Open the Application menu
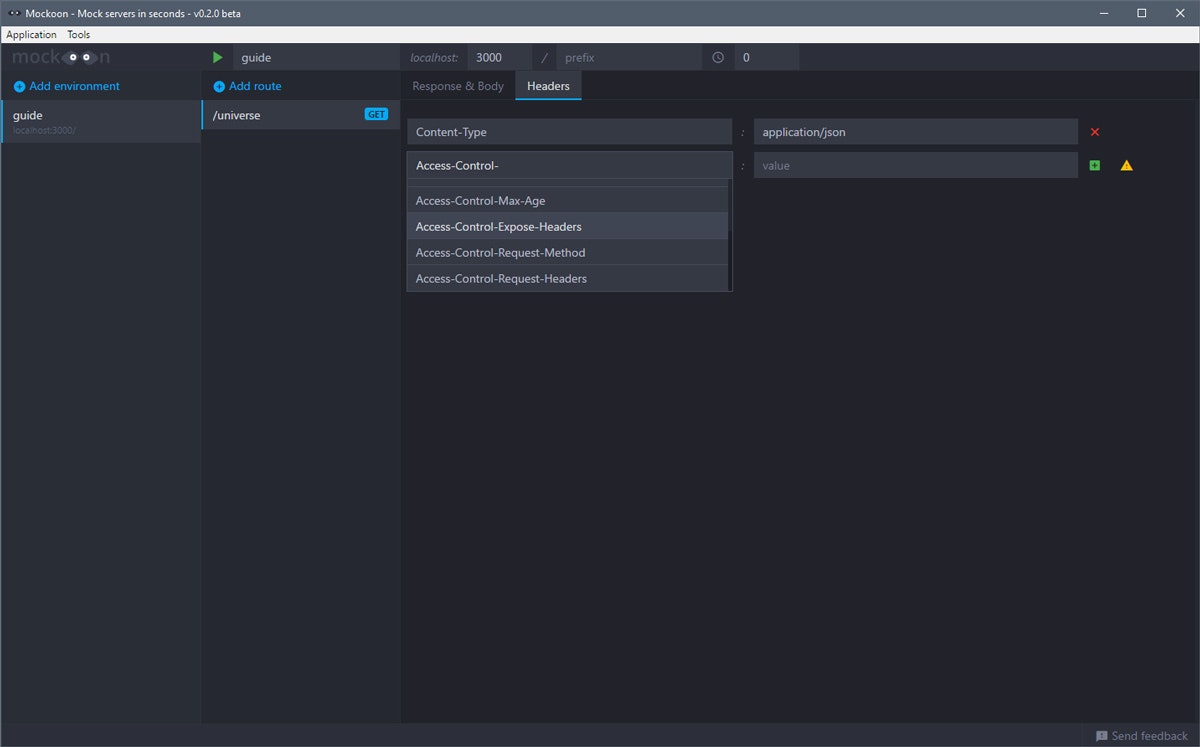Viewport: 1200px width, 747px height. [x=32, y=34]
